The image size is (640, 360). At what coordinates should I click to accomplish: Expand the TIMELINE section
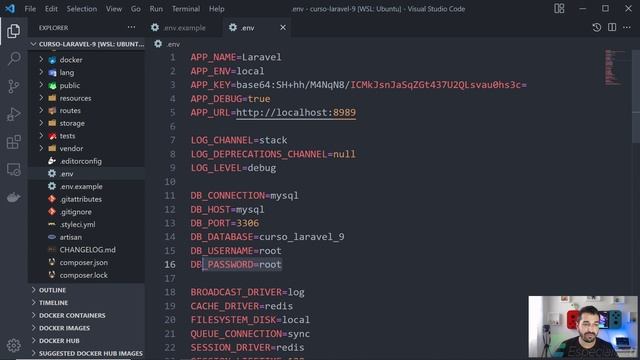click(87, 302)
